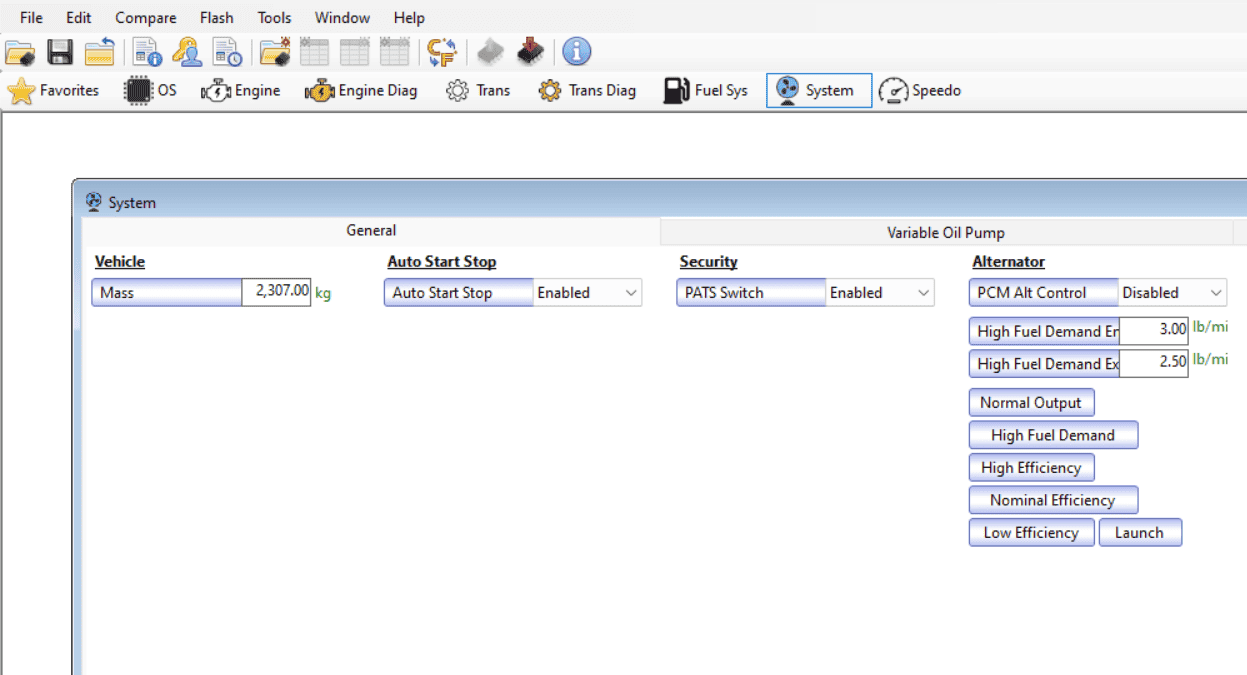The height and width of the screenshot is (675, 1247).
Task: Open the High Efficiency table
Action: [1031, 468]
